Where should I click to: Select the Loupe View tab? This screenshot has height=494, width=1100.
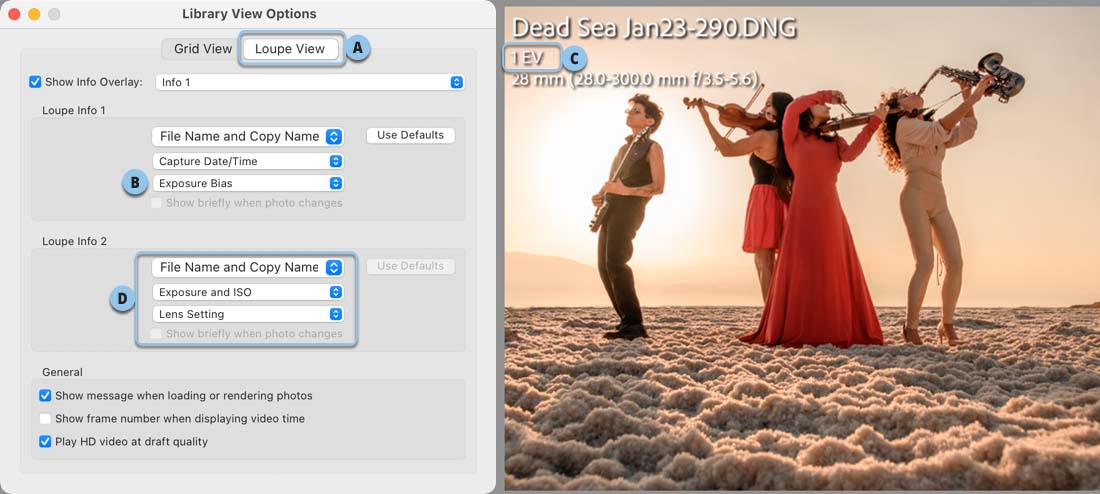tap(290, 49)
